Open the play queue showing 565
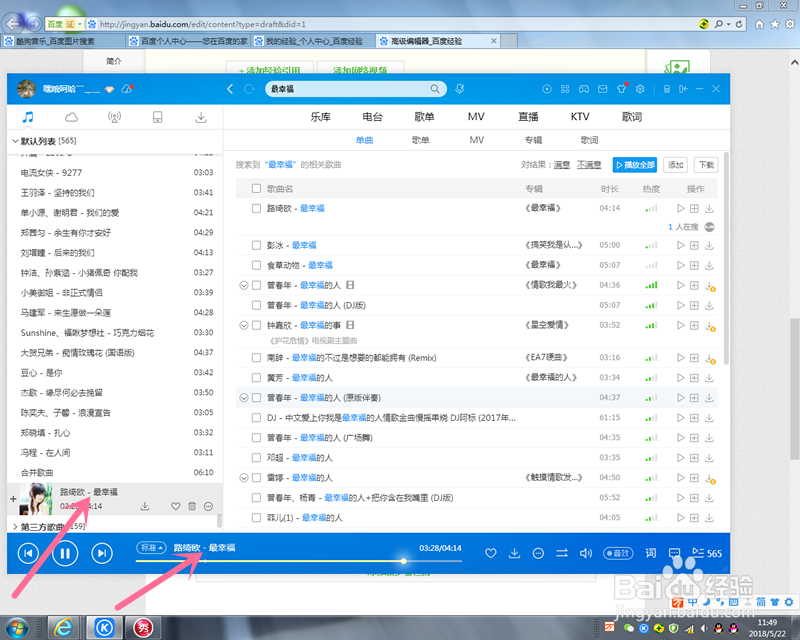The width and height of the screenshot is (800, 640). pos(707,553)
